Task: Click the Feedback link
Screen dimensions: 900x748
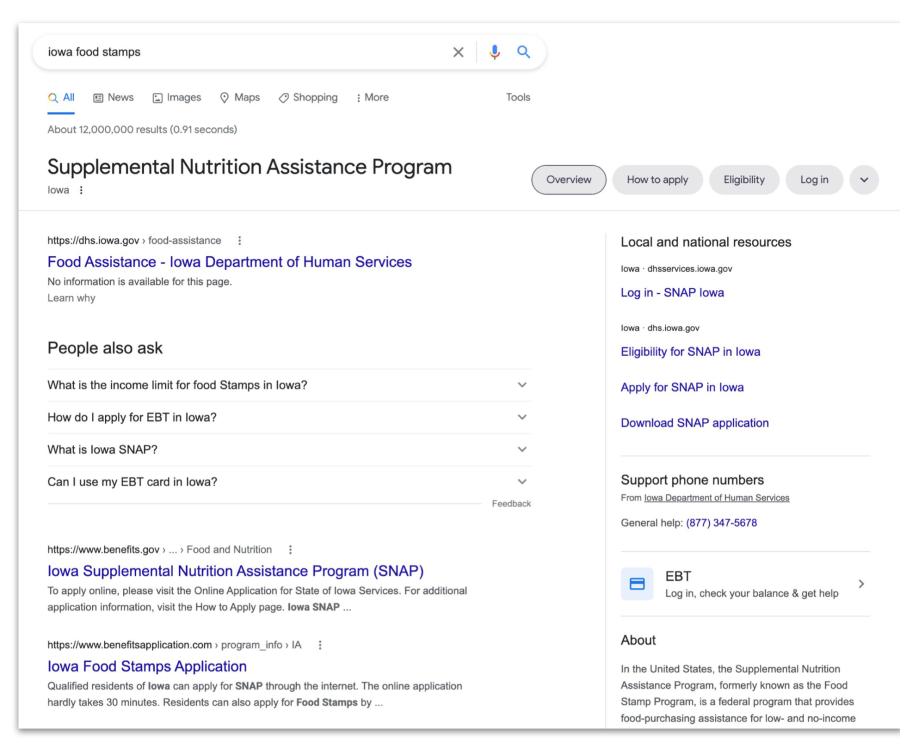Action: point(511,503)
